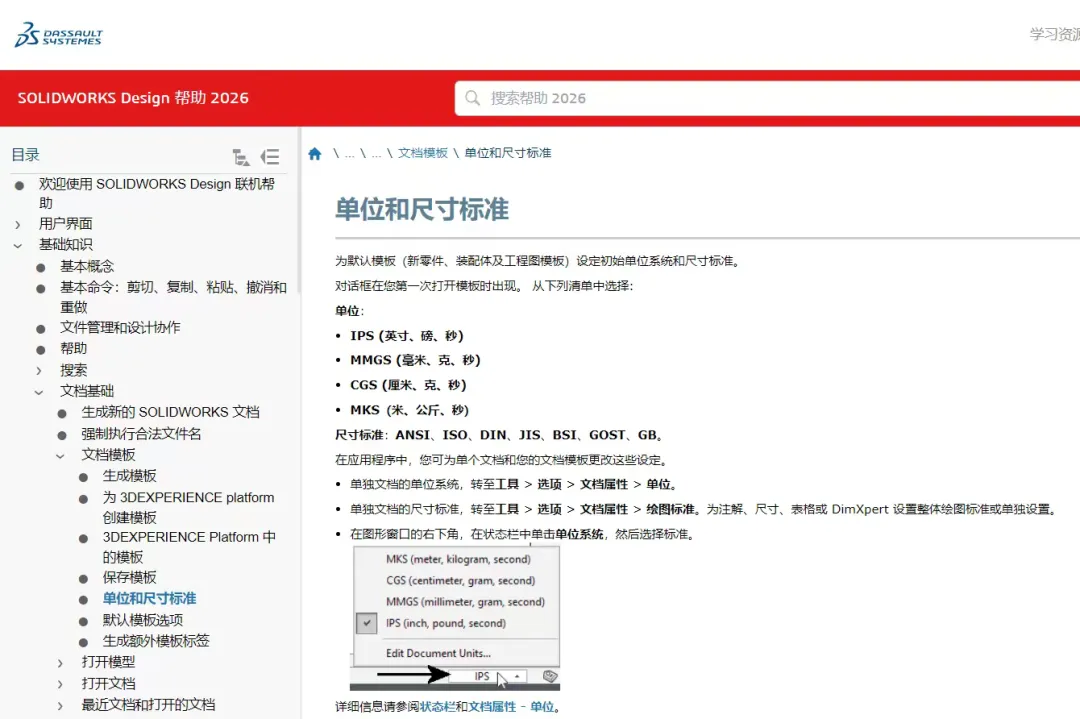Expand the 打开模型 tree node

(61, 663)
